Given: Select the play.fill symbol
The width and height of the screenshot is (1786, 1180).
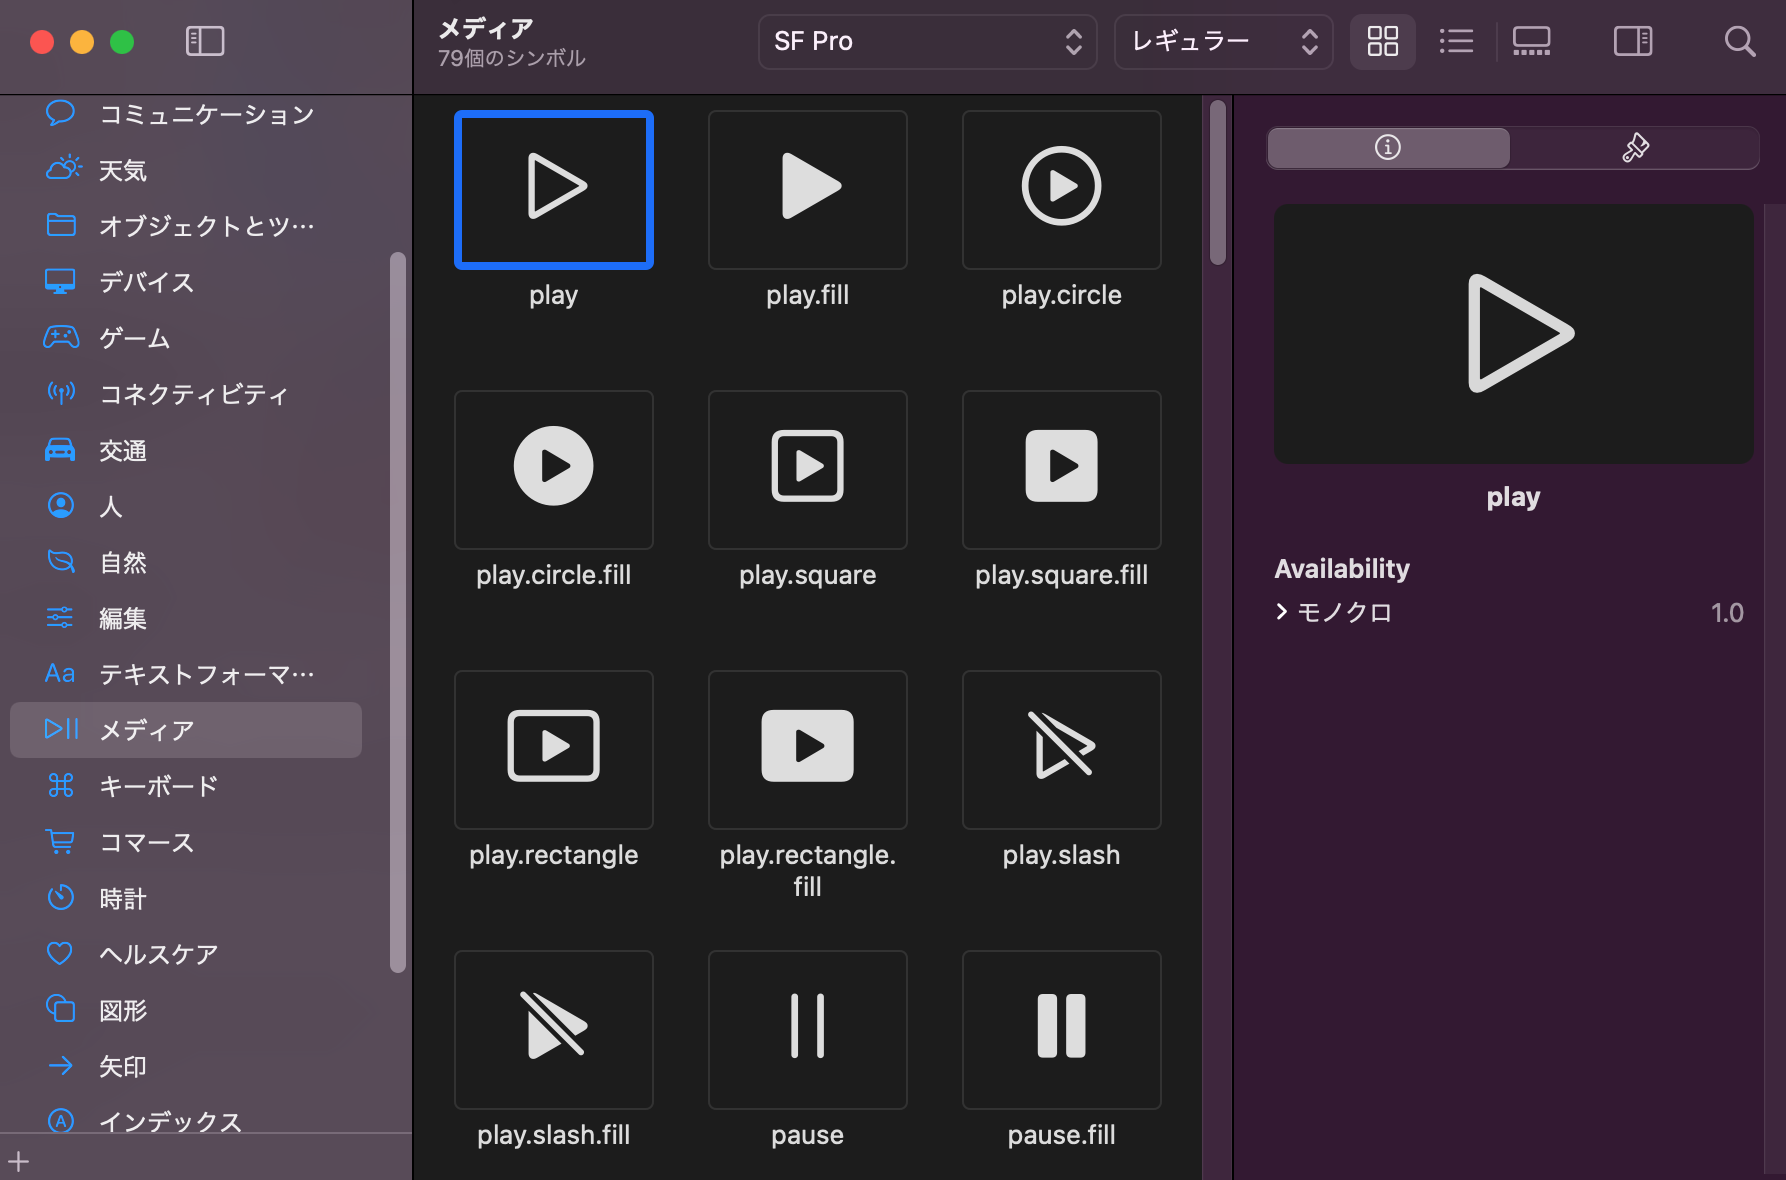Looking at the screenshot, I should pyautogui.click(x=808, y=190).
